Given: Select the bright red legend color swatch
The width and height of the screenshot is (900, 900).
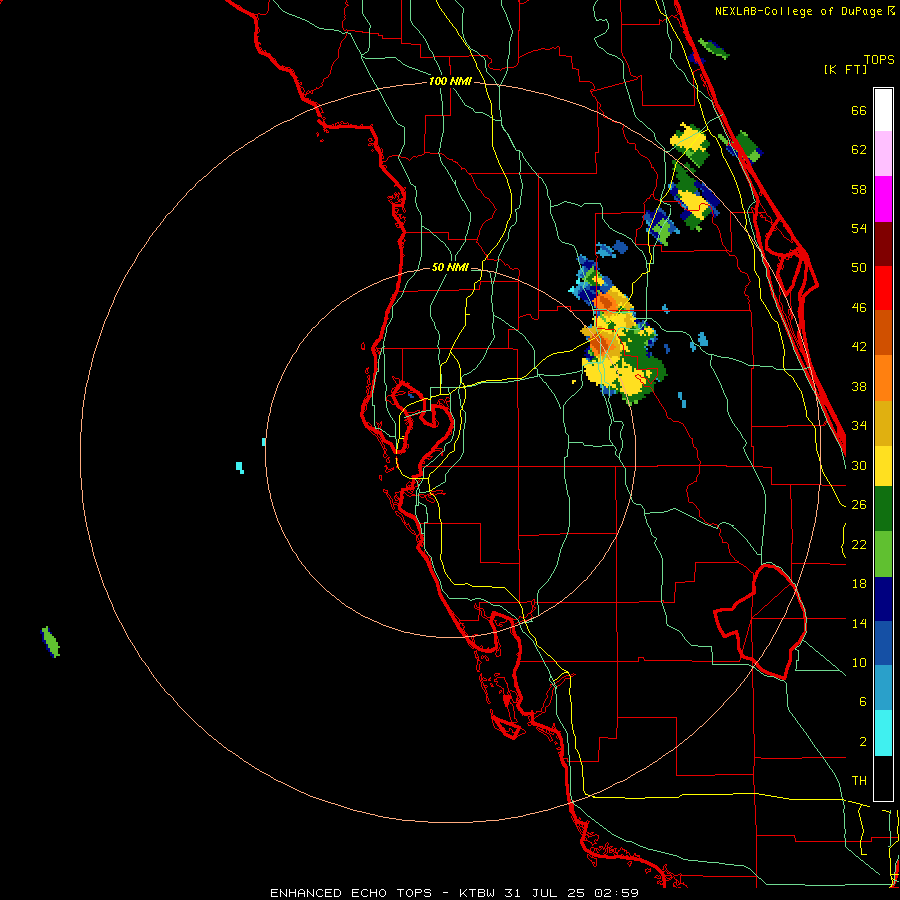Looking at the screenshot, I should coord(883,288).
